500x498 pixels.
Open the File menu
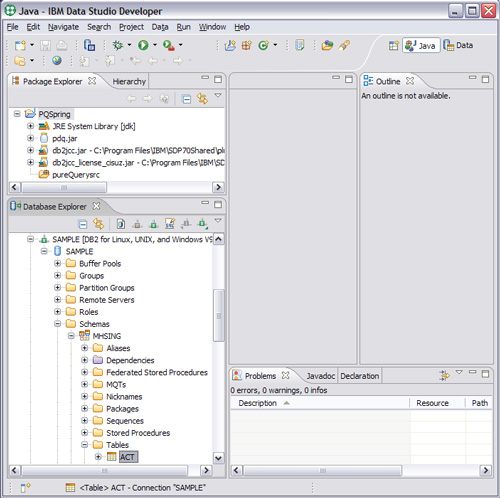click(x=13, y=27)
